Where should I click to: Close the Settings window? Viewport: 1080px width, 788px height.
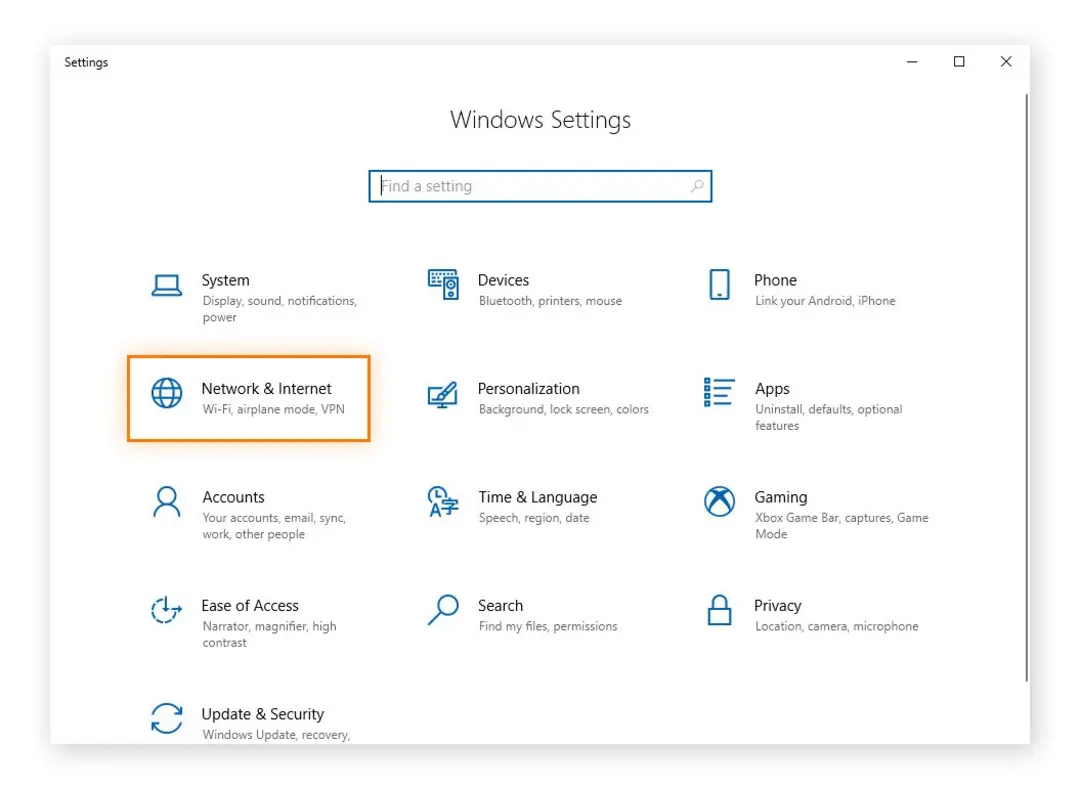tap(1006, 62)
